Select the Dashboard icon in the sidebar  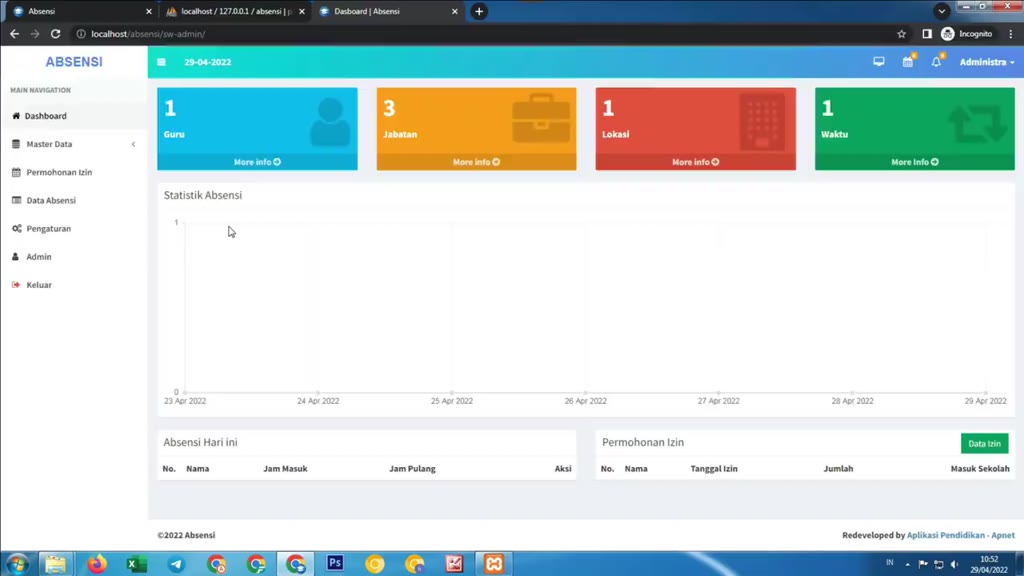pyautogui.click(x=15, y=115)
